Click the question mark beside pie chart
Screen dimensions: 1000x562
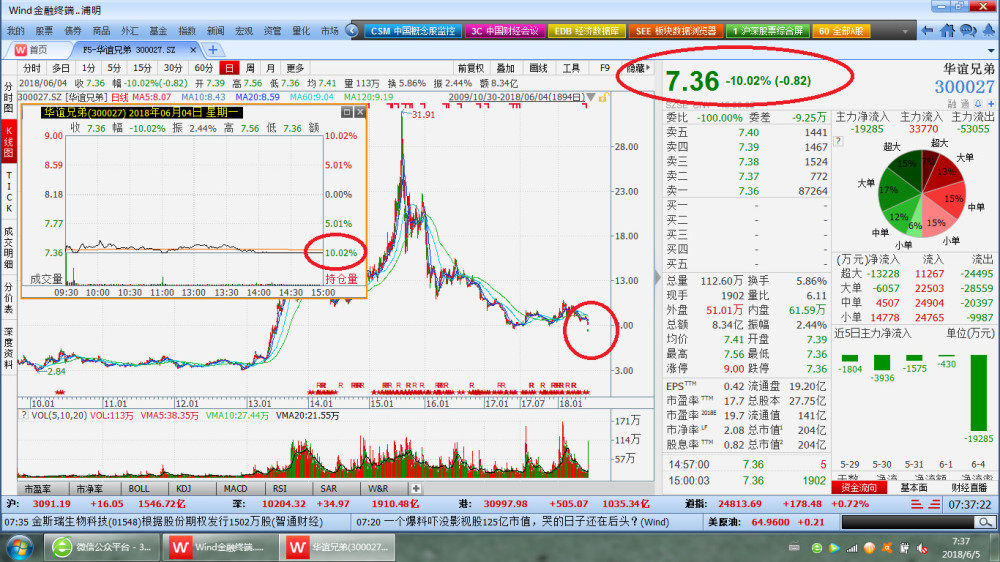coord(839,141)
